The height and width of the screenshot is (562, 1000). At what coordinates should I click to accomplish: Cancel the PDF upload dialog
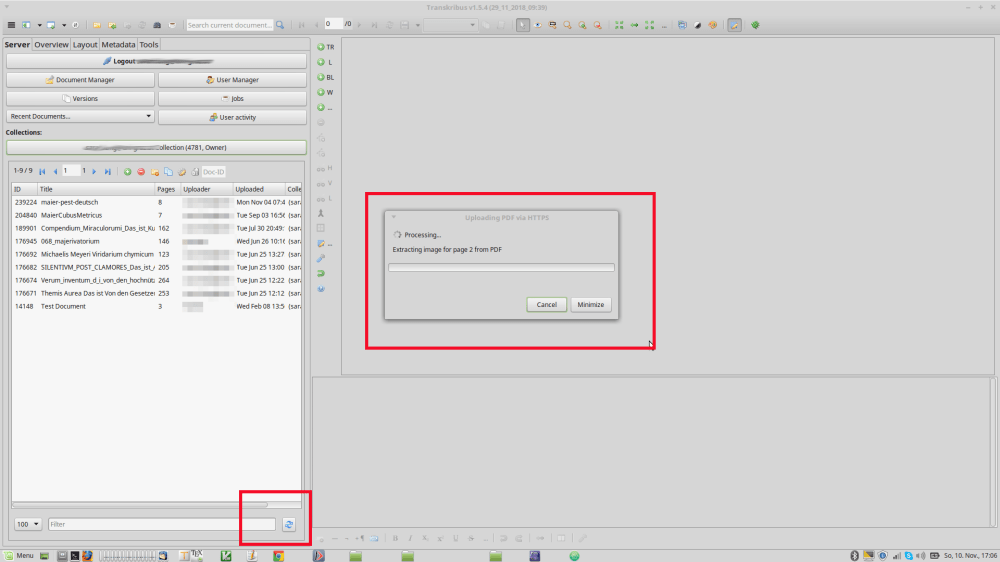(547, 305)
